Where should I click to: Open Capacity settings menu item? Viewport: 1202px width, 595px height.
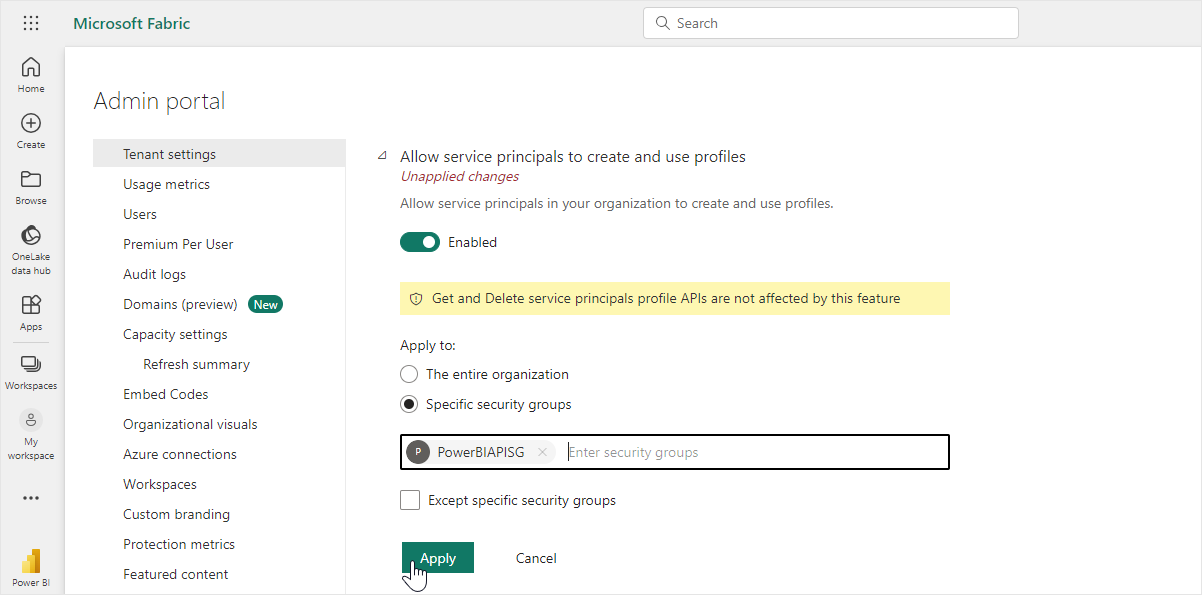point(175,334)
